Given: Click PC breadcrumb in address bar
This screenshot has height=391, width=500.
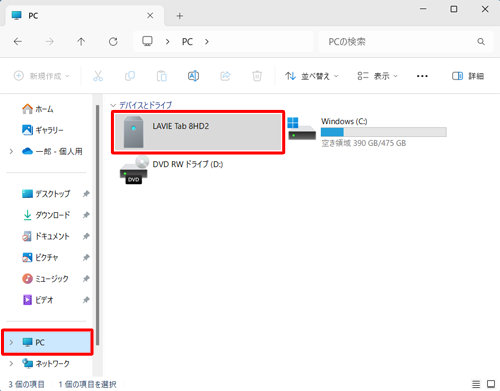Looking at the screenshot, I should point(187,42).
